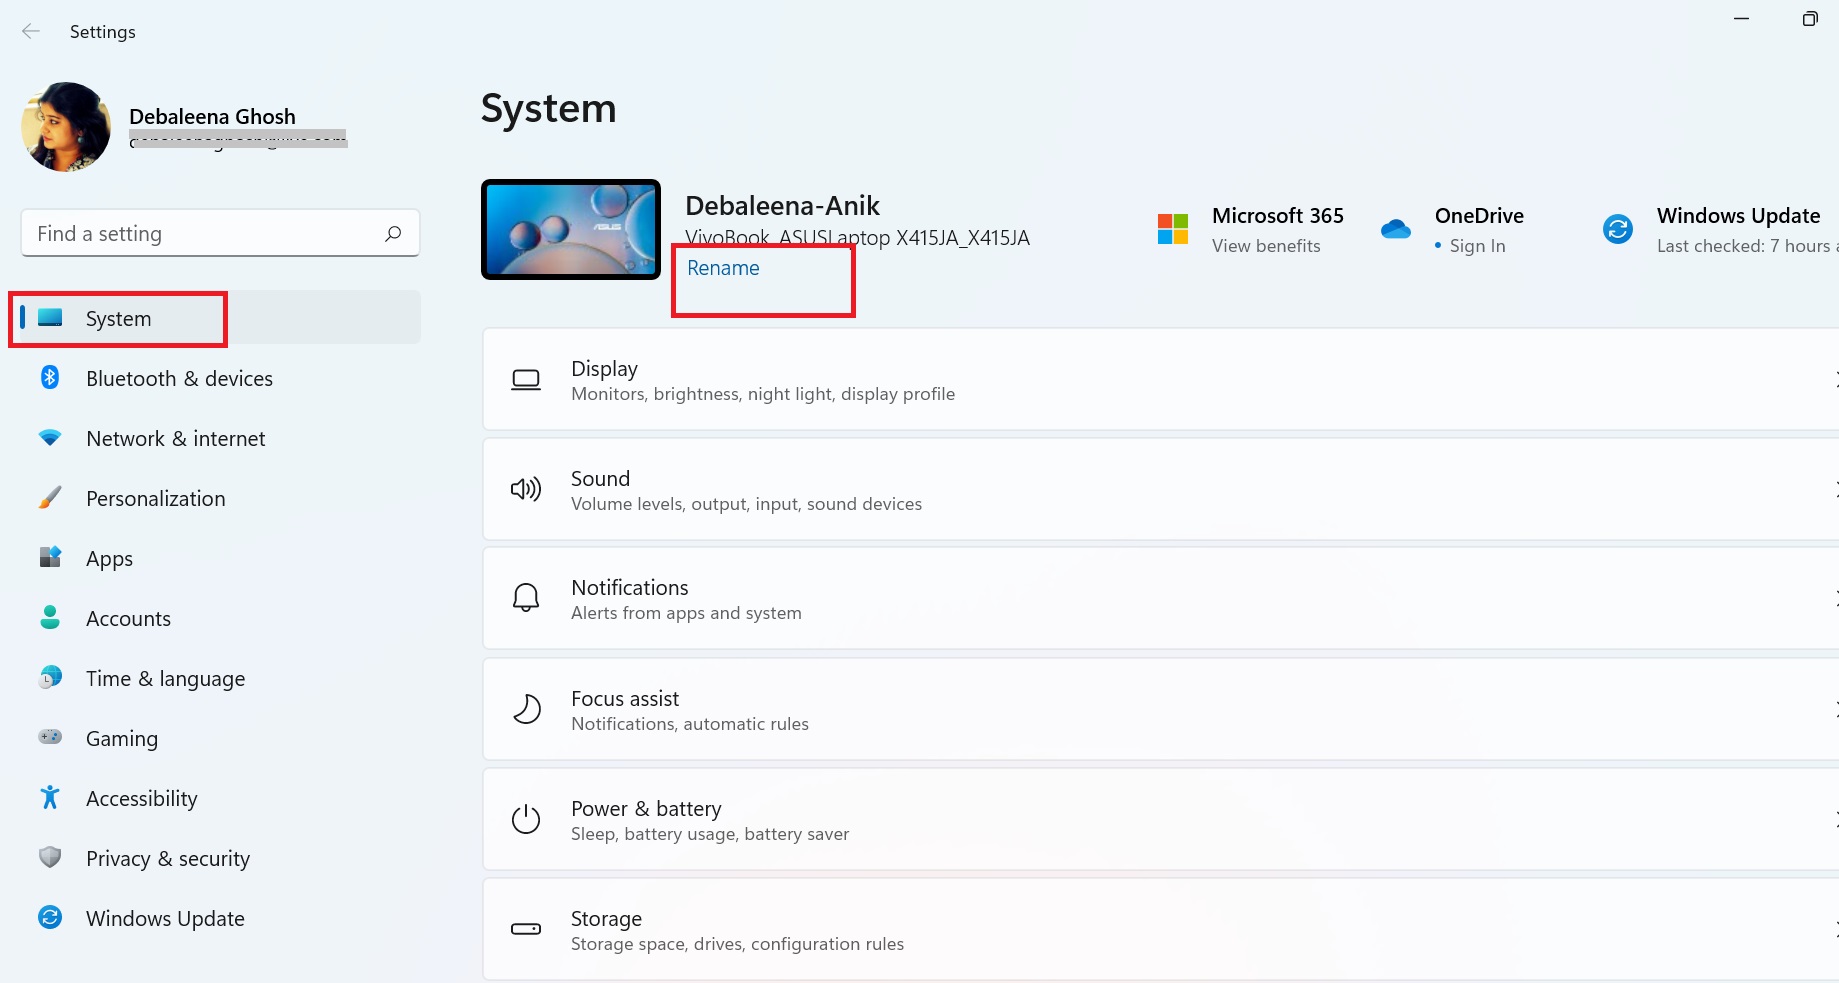Click OneDrive Sign In
Viewport: 1839px width, 983px height.
1477,246
